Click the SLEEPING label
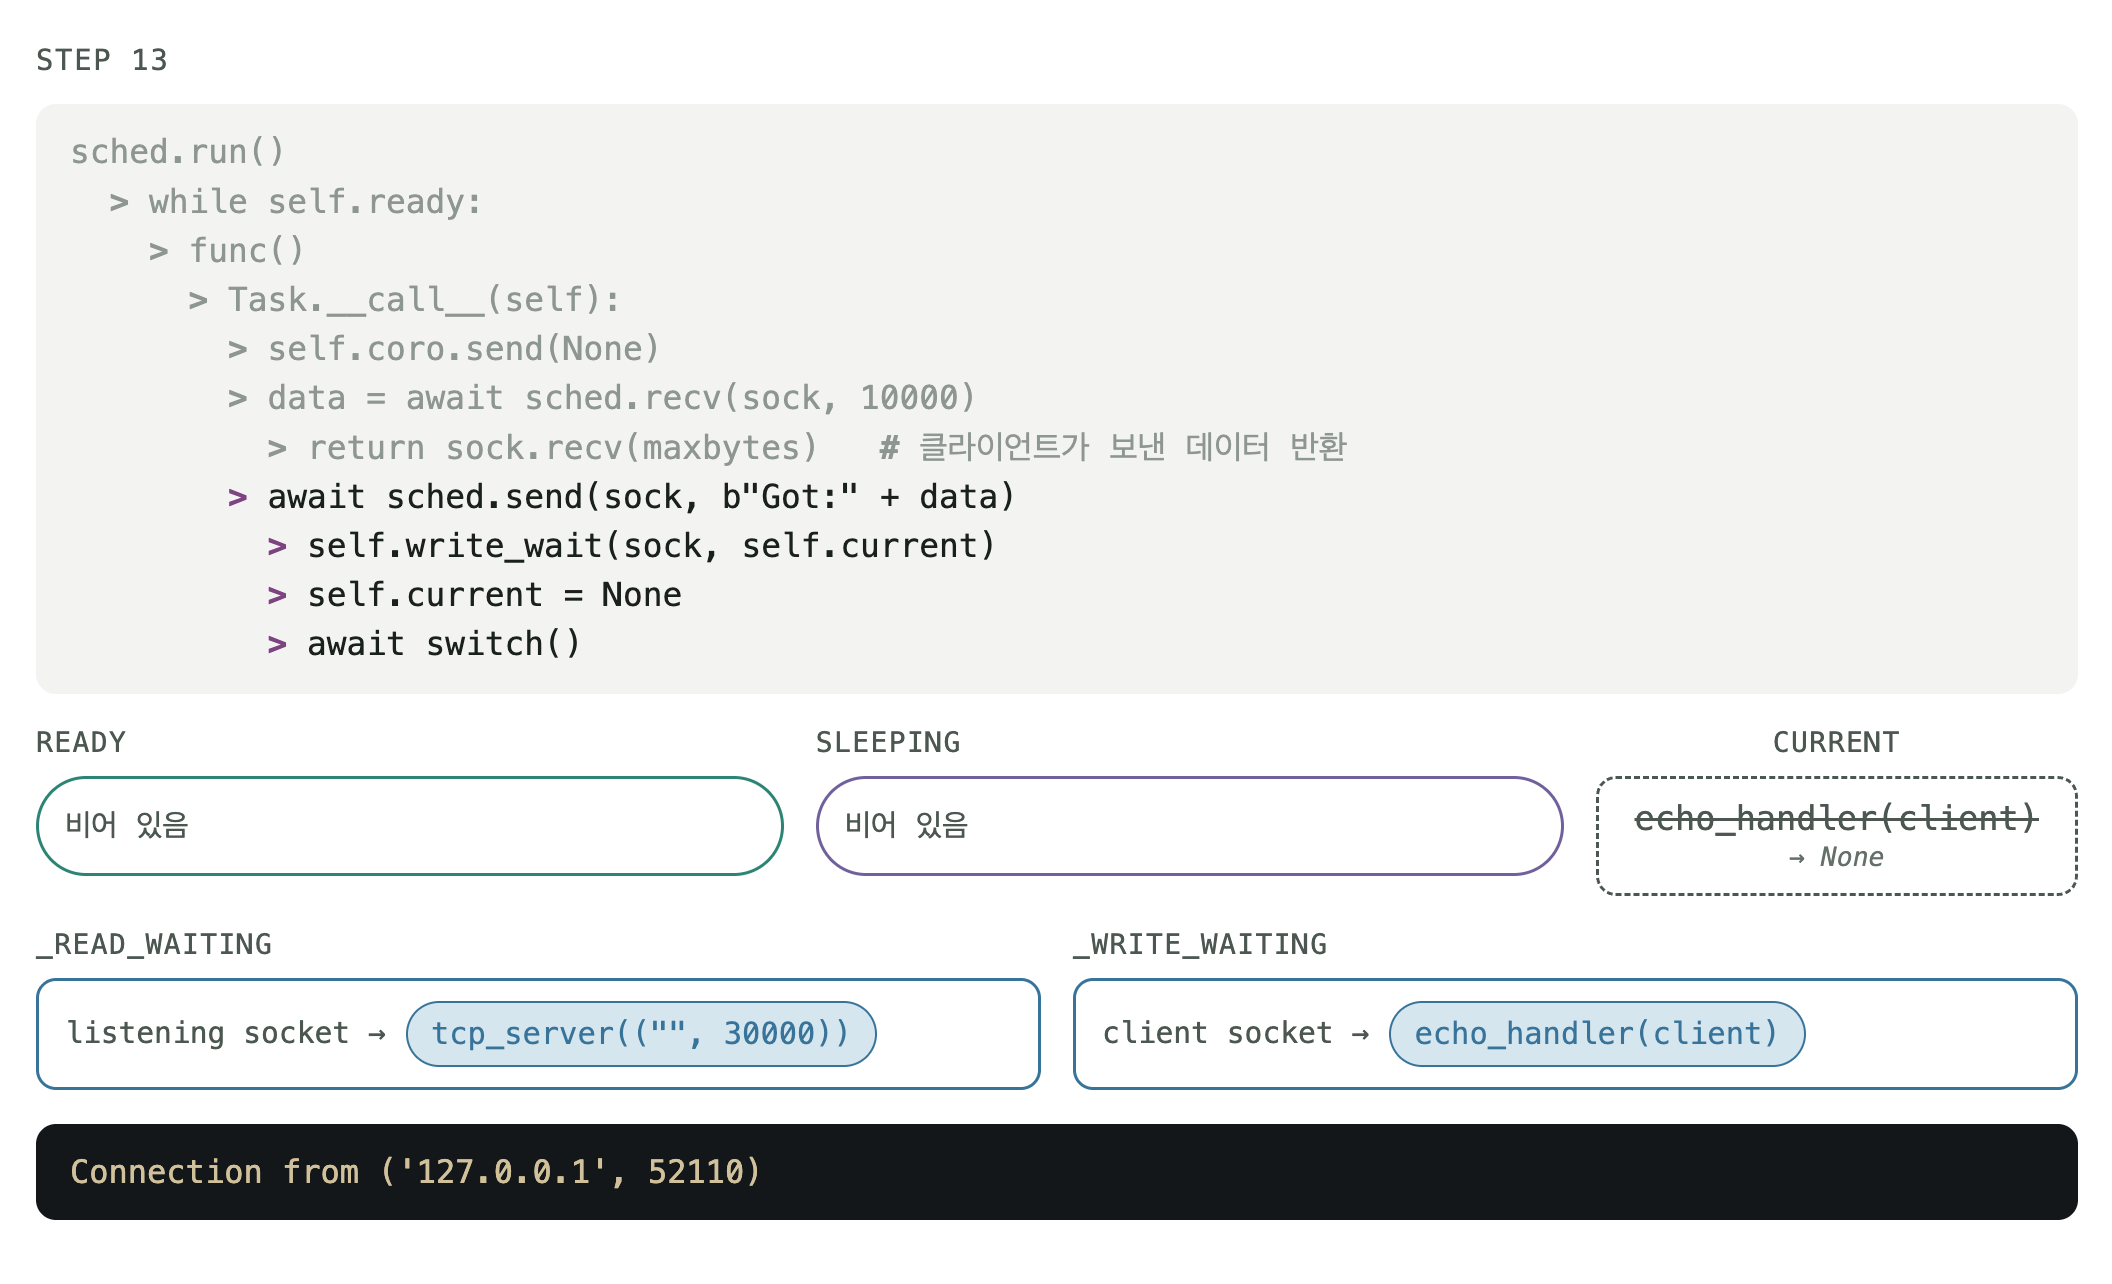This screenshot has height=1284, width=2112. click(x=888, y=742)
